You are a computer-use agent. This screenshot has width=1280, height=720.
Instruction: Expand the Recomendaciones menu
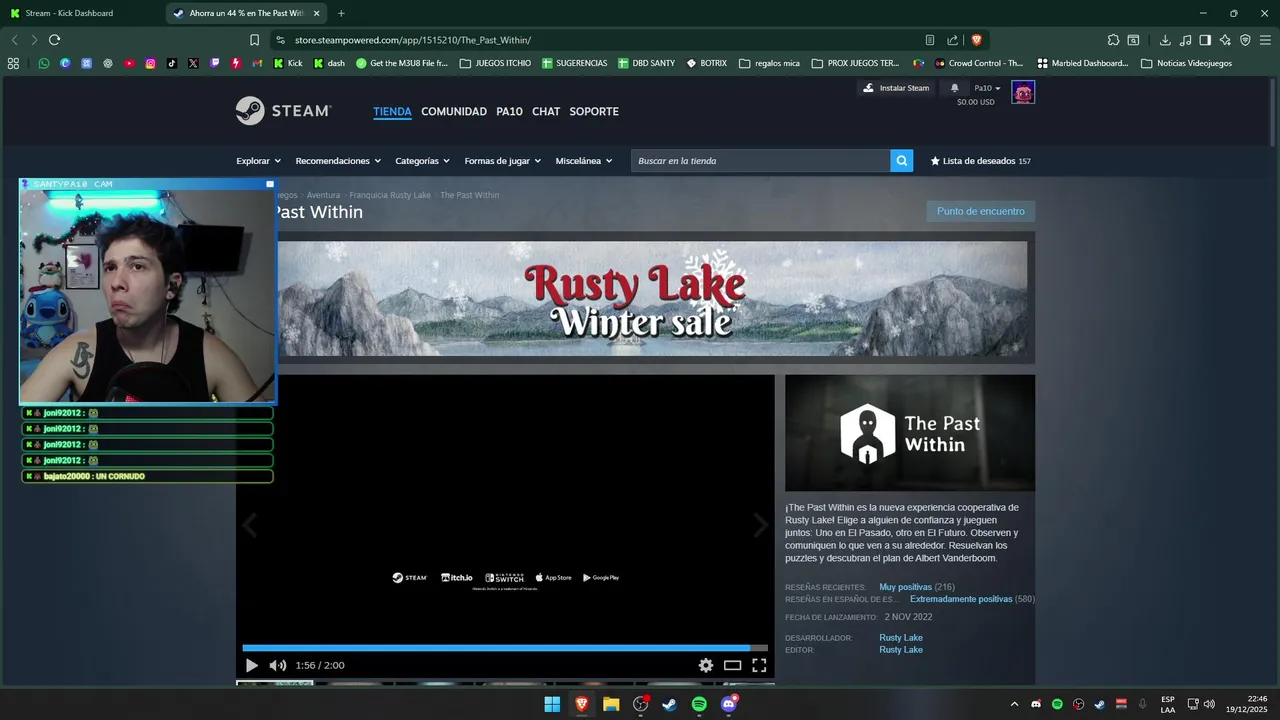[338, 161]
